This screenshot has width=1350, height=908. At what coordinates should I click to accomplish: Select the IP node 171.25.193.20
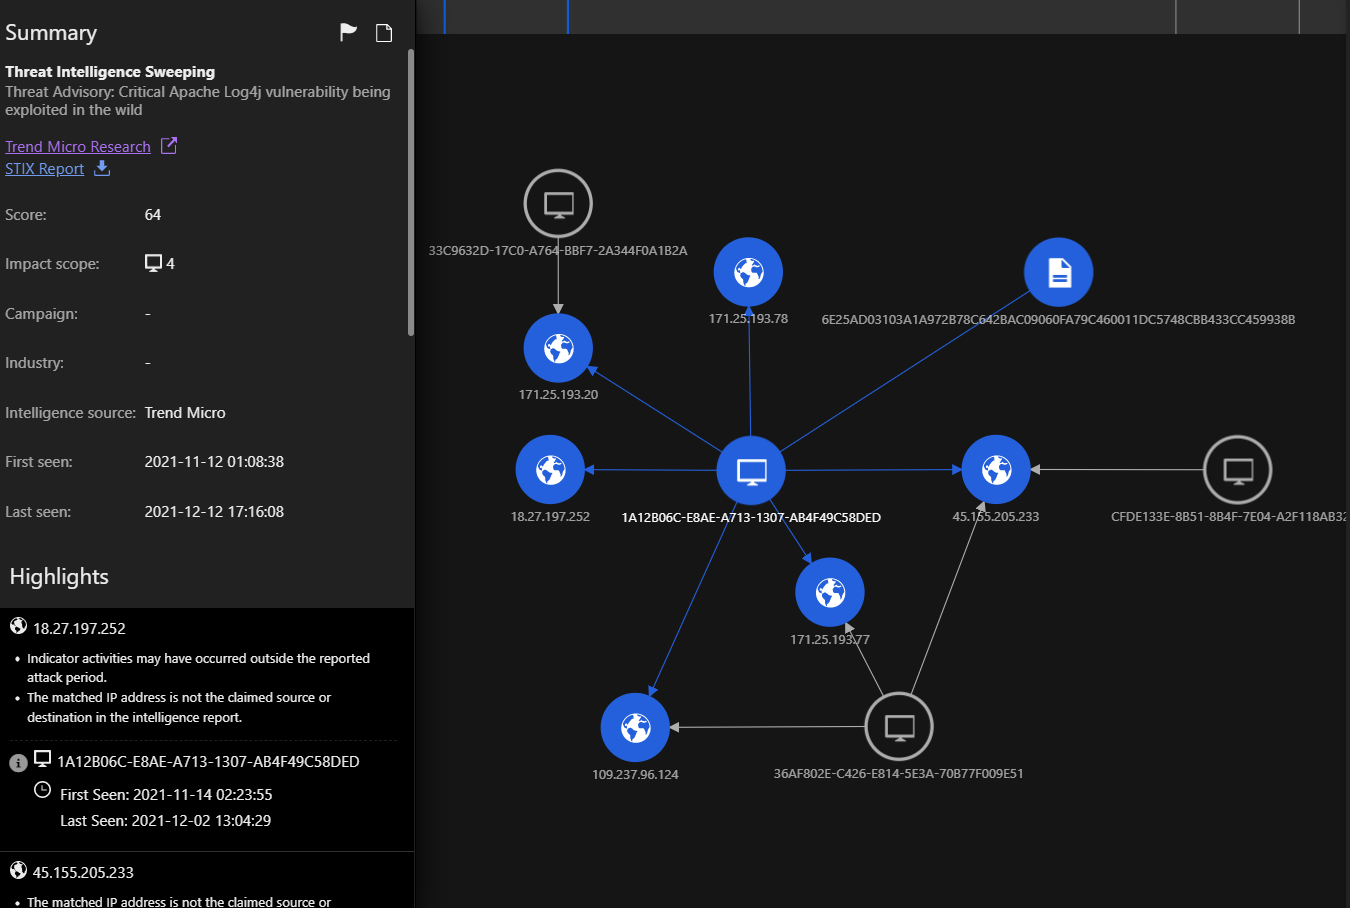click(x=558, y=348)
